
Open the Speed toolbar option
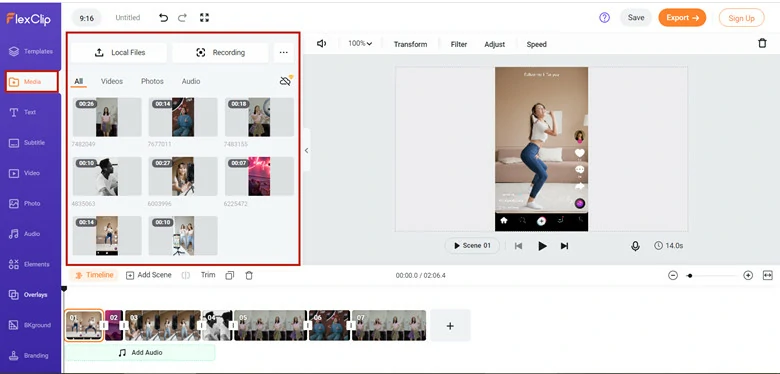[x=537, y=44]
